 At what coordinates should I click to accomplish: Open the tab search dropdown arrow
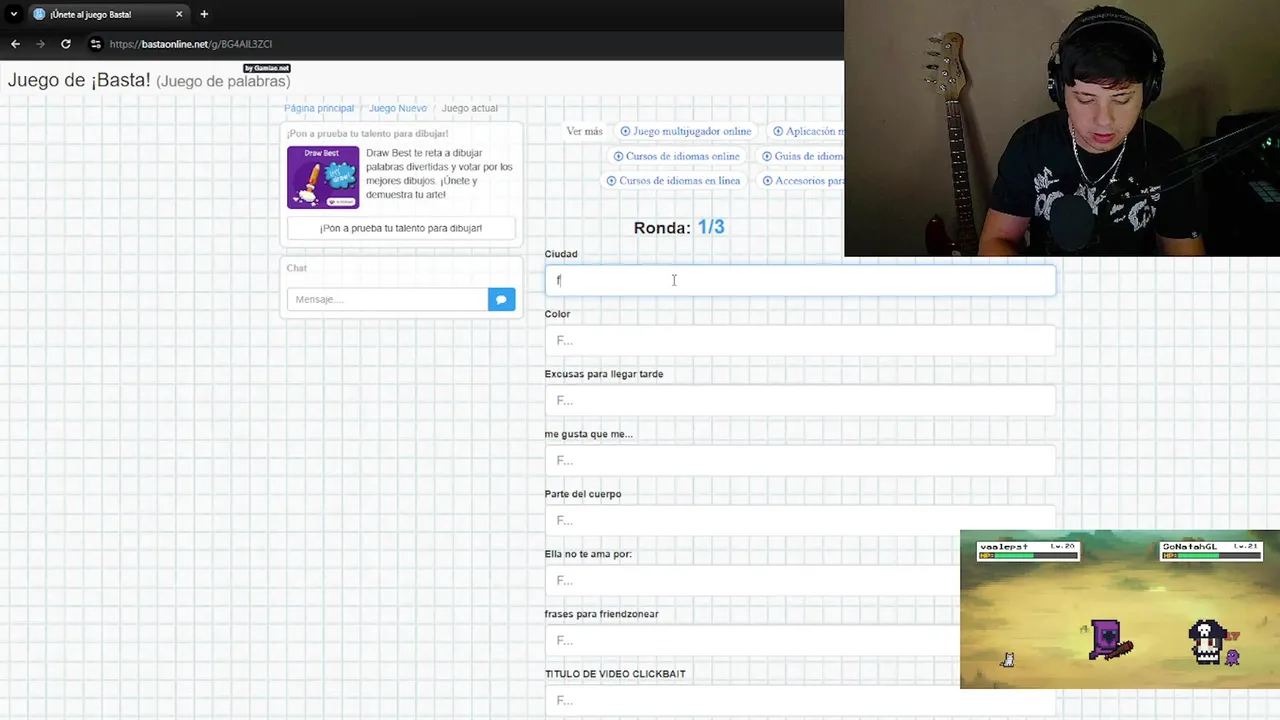tap(13, 14)
